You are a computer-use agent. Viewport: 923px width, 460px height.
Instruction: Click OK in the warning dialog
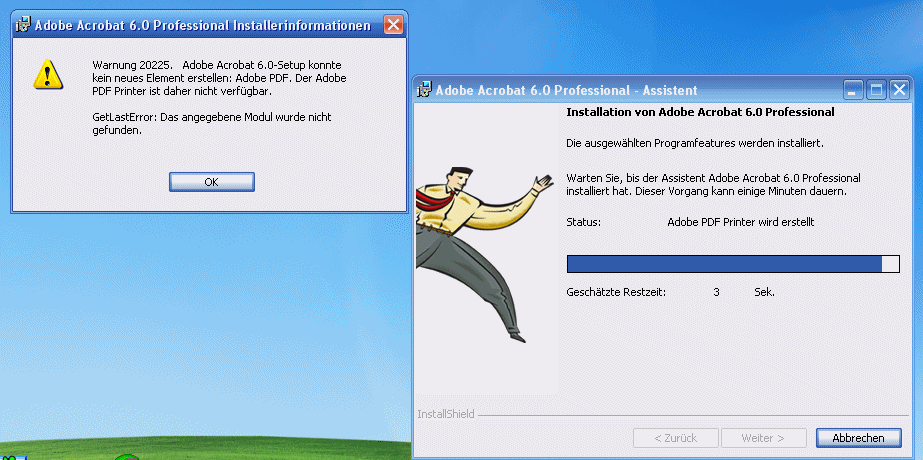click(211, 182)
